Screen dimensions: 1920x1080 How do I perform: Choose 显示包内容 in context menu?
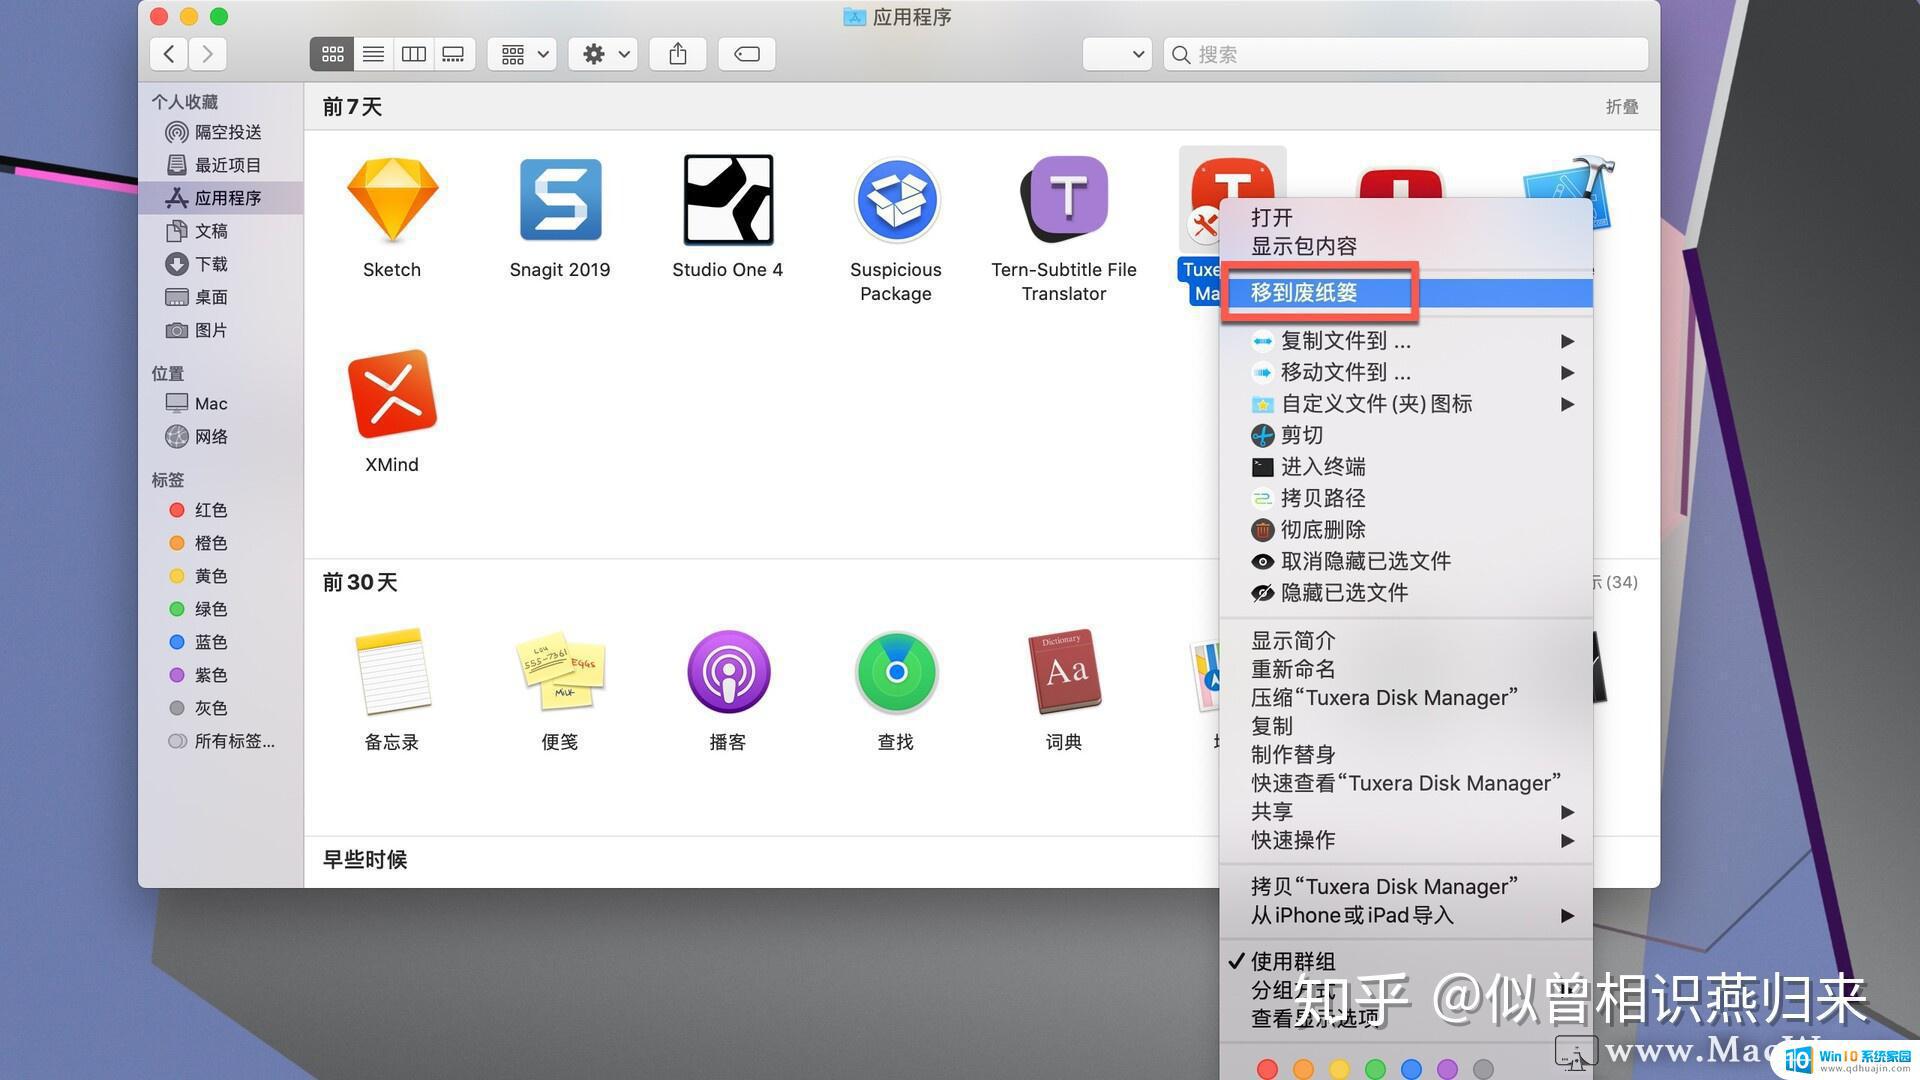point(1406,246)
